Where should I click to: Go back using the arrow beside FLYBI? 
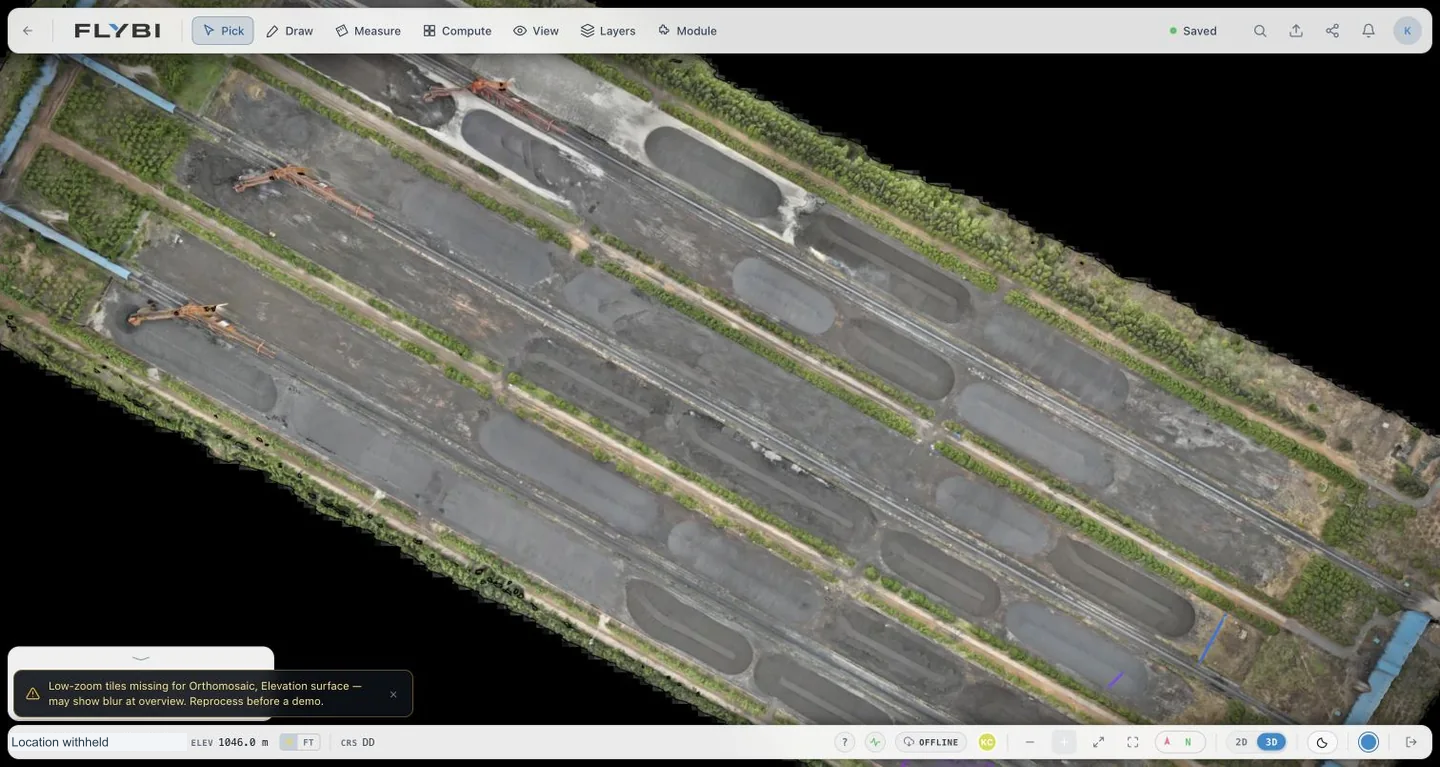[x=27, y=31]
